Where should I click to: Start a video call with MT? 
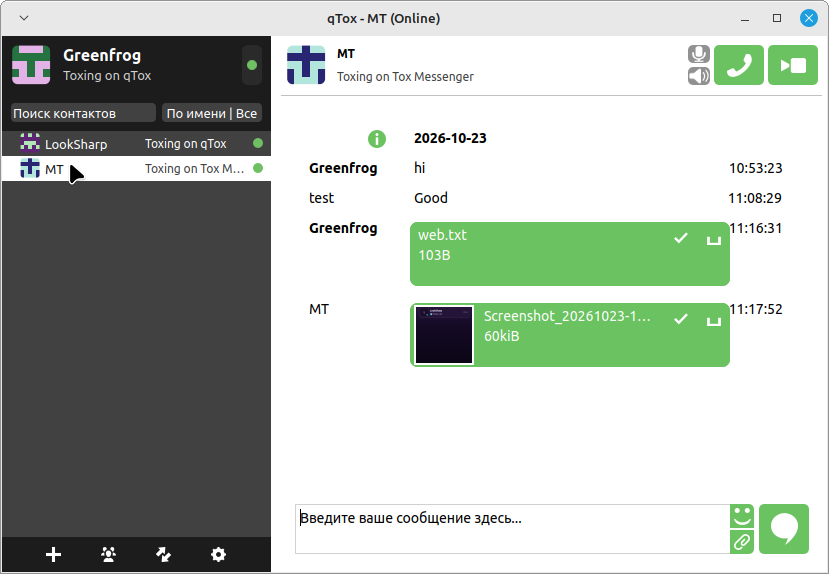click(793, 65)
